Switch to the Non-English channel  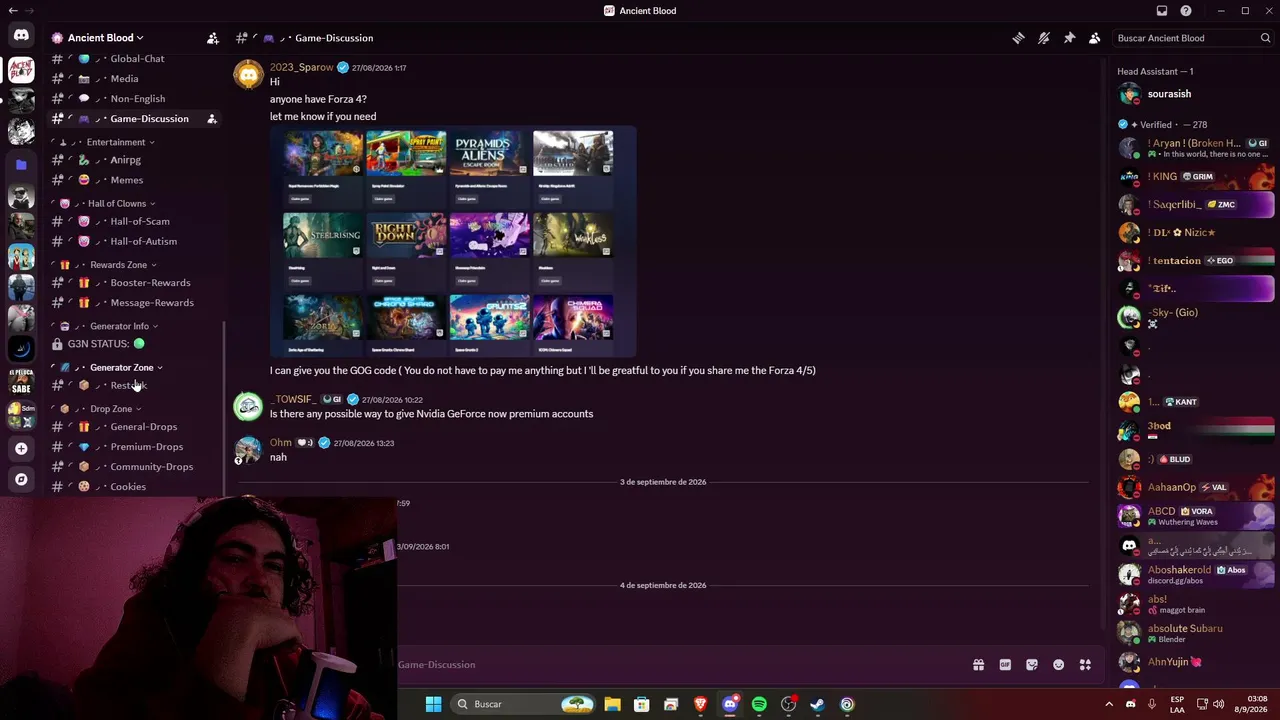point(136,99)
